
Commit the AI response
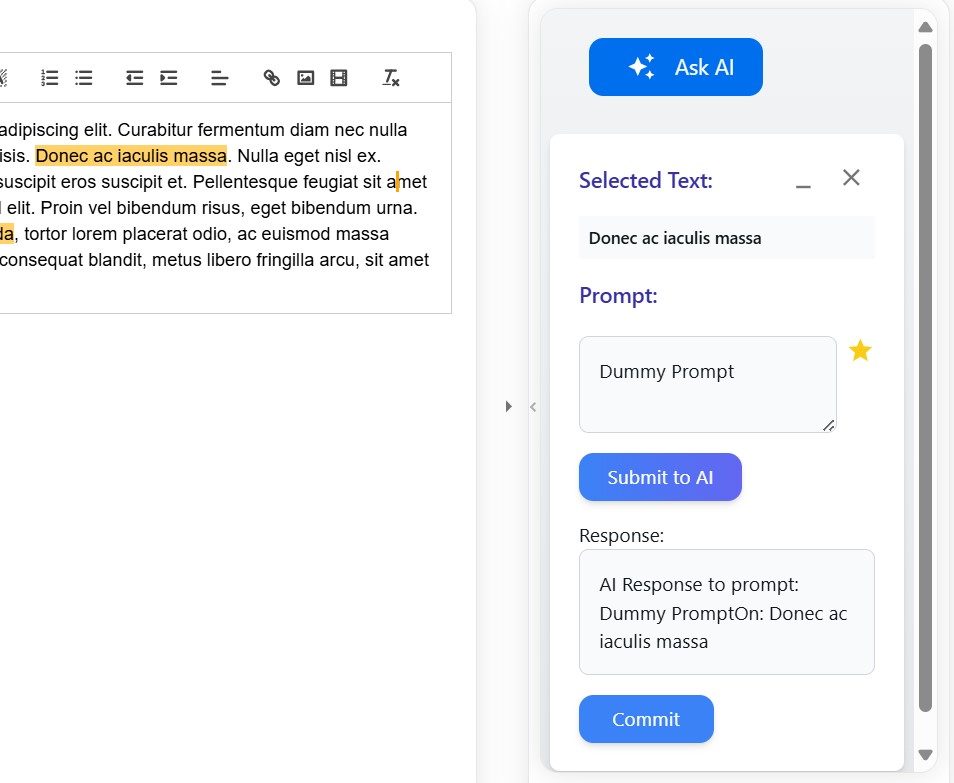646,719
